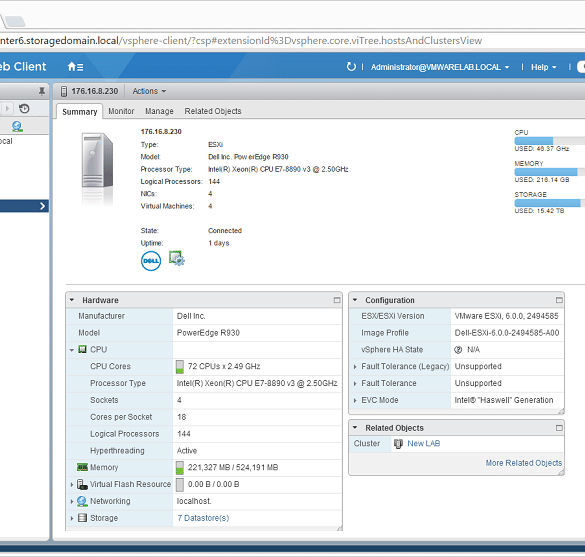Screen dimensions: 585x557
Task: Open the Help dropdown menu
Action: 544,67
